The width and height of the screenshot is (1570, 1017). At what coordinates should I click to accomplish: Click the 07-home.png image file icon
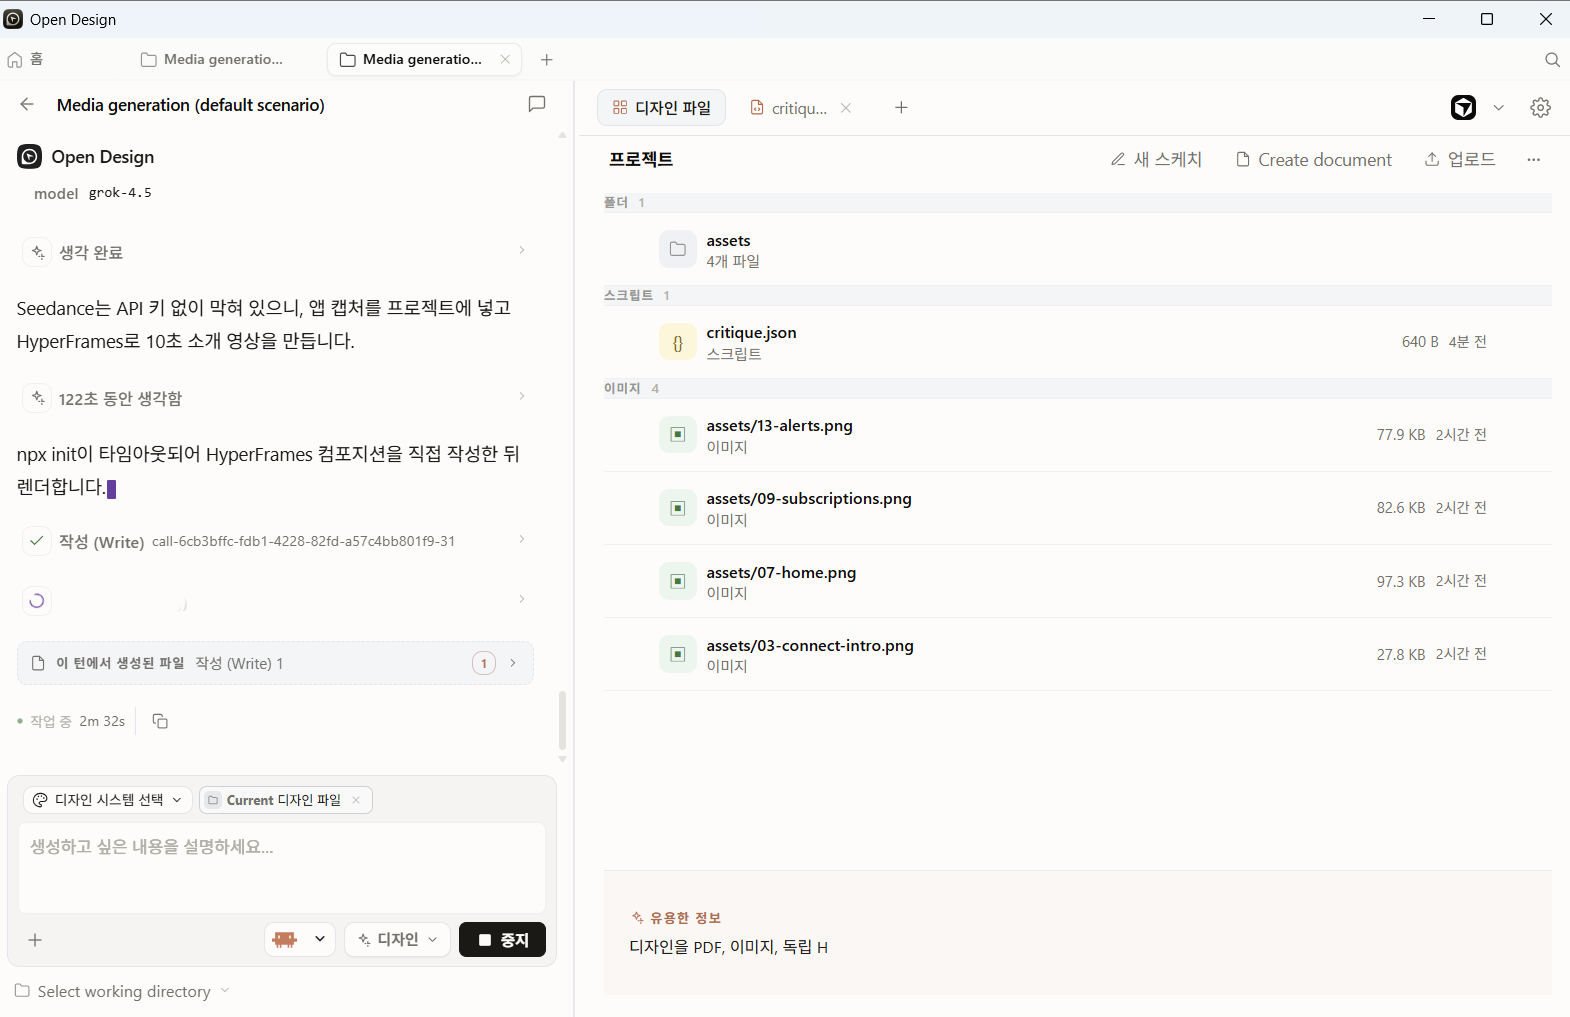point(677,581)
